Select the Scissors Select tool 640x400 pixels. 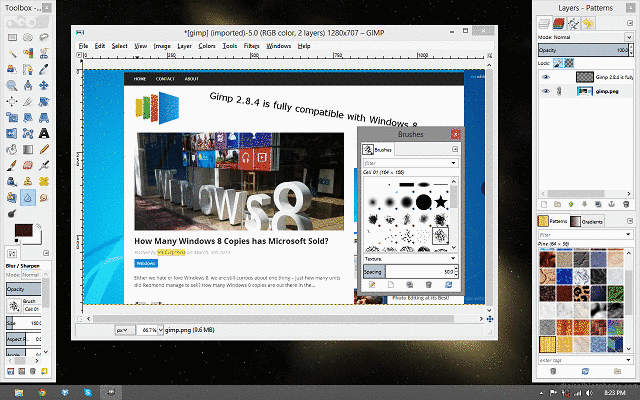click(x=44, y=53)
